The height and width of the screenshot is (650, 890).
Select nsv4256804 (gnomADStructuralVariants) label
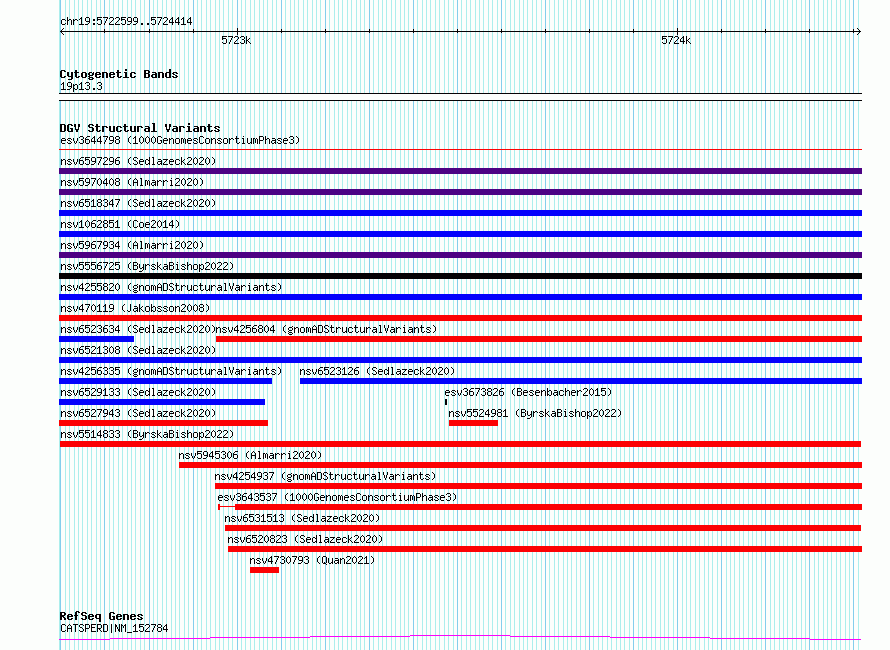327,329
